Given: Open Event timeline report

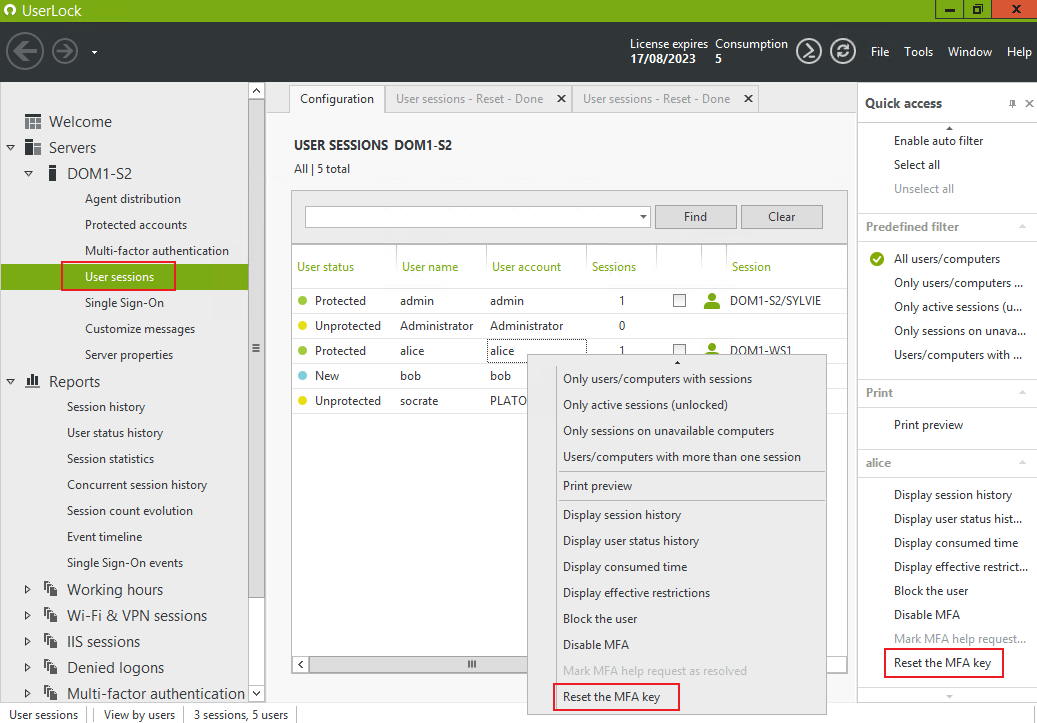Looking at the screenshot, I should pyautogui.click(x=104, y=536).
